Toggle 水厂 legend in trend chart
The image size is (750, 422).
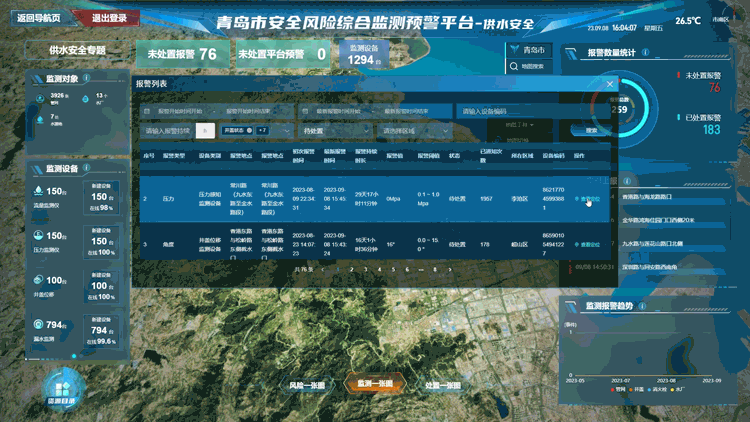point(677,389)
